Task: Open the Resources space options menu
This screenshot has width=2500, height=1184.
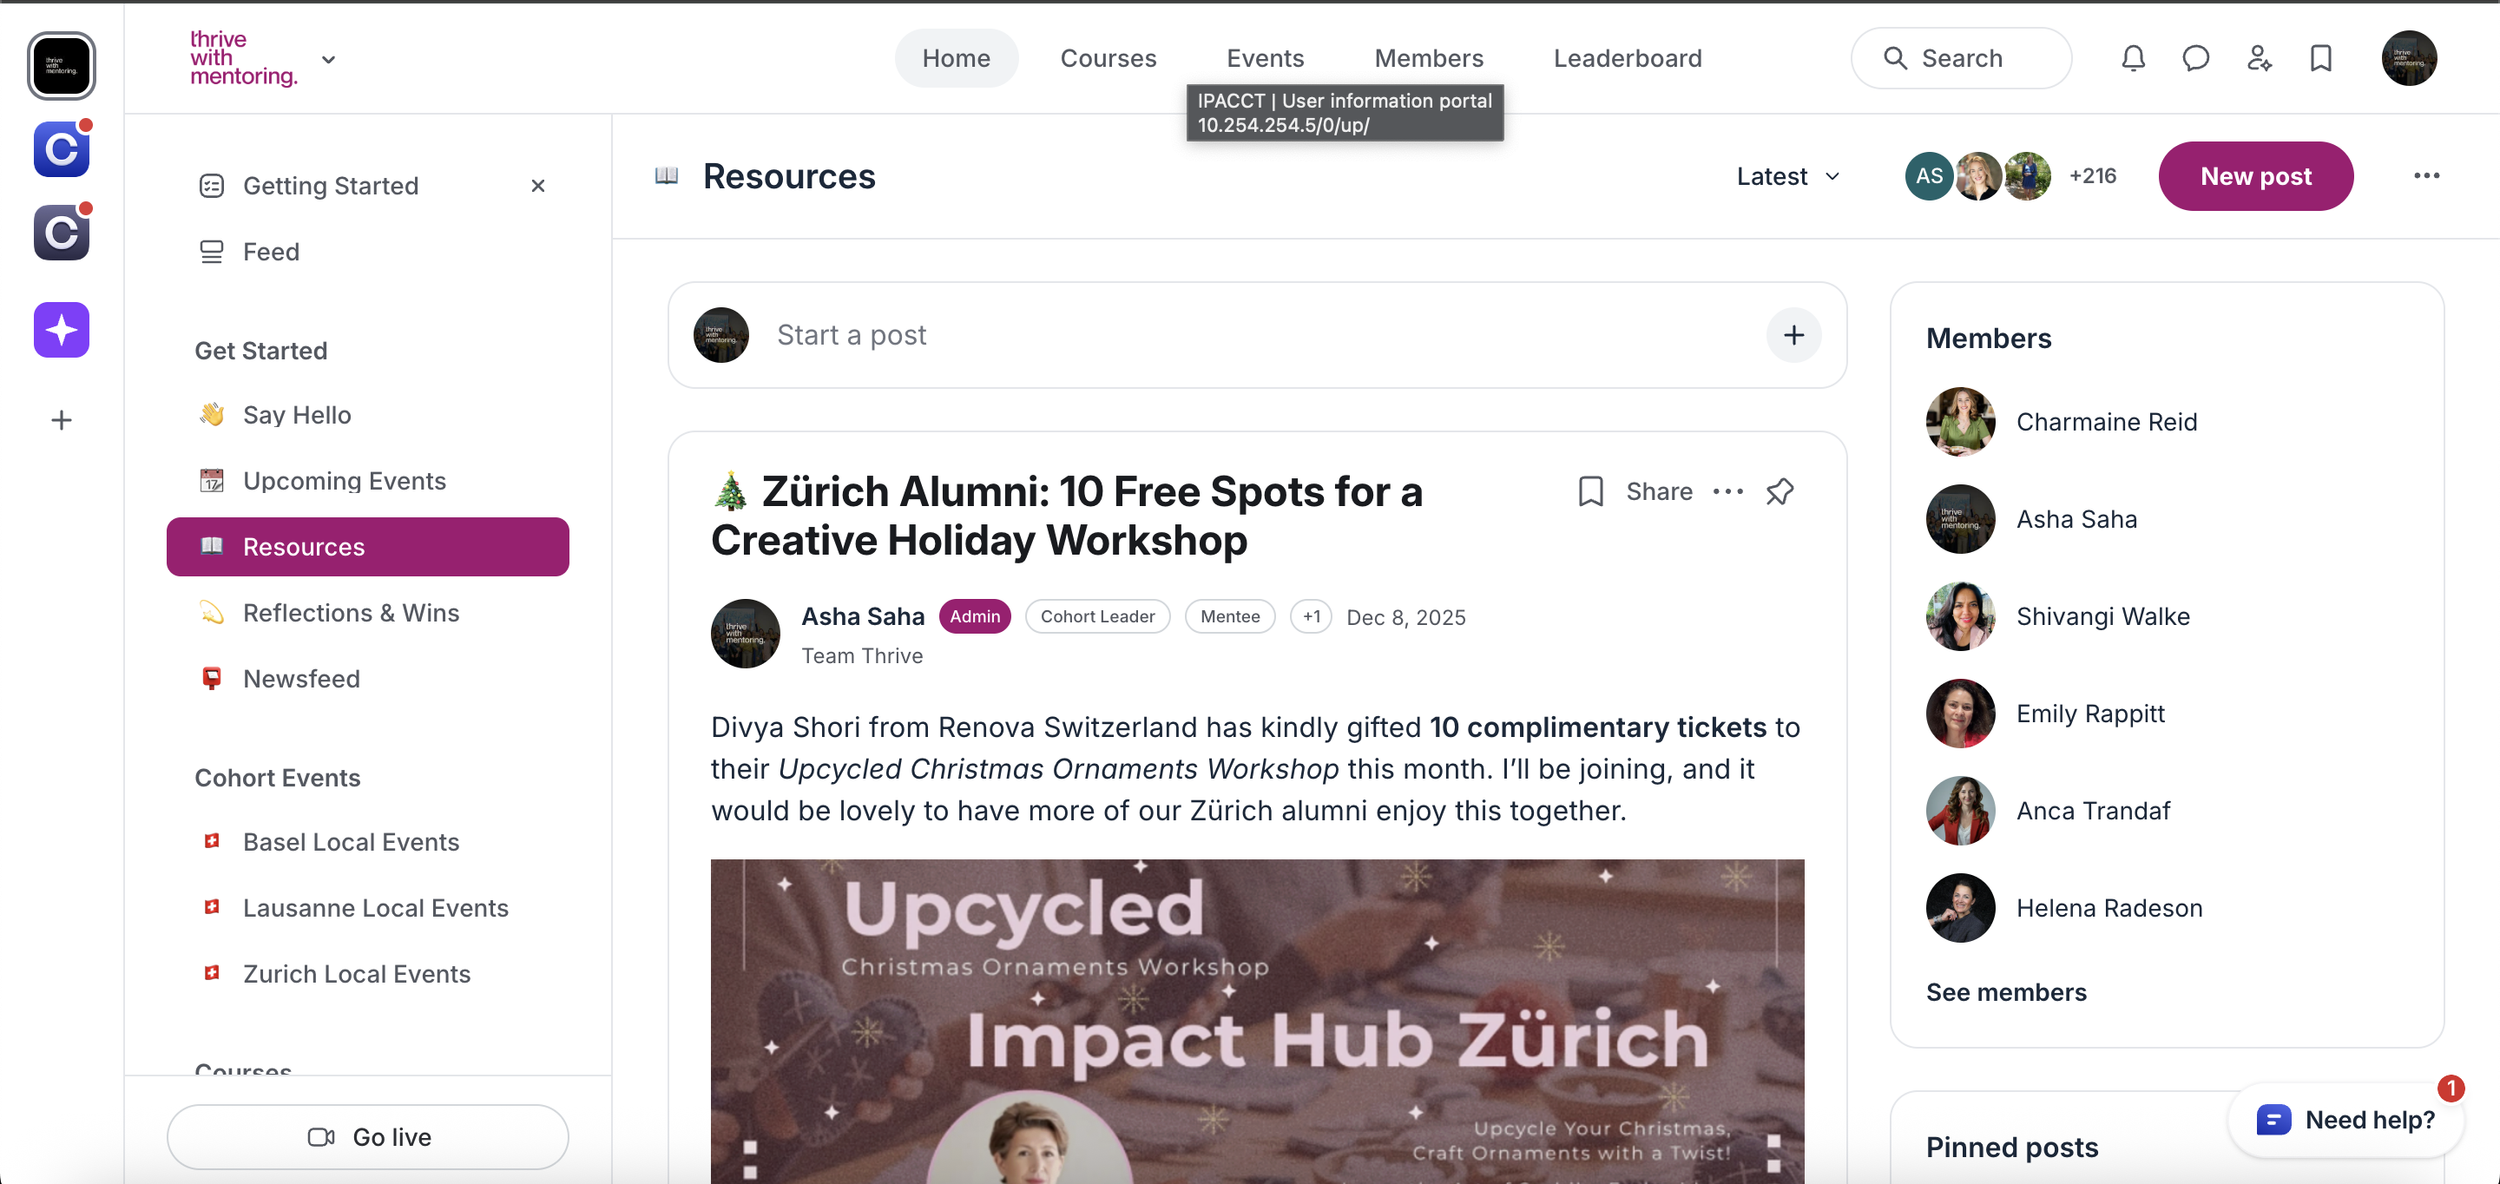Action: [x=2426, y=176]
